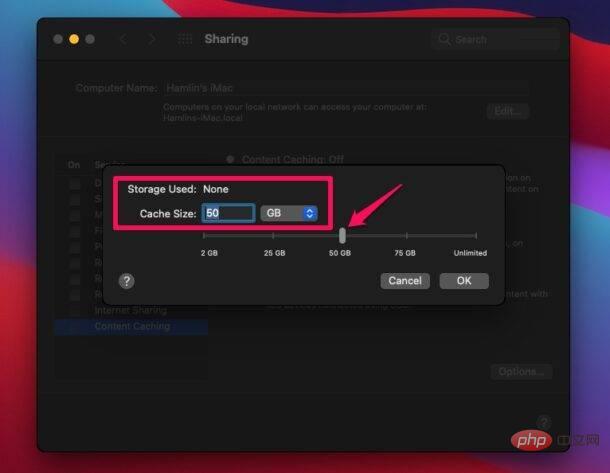Select Content Caching in the service list
610x473 pixels.
pyautogui.click(x=132, y=326)
